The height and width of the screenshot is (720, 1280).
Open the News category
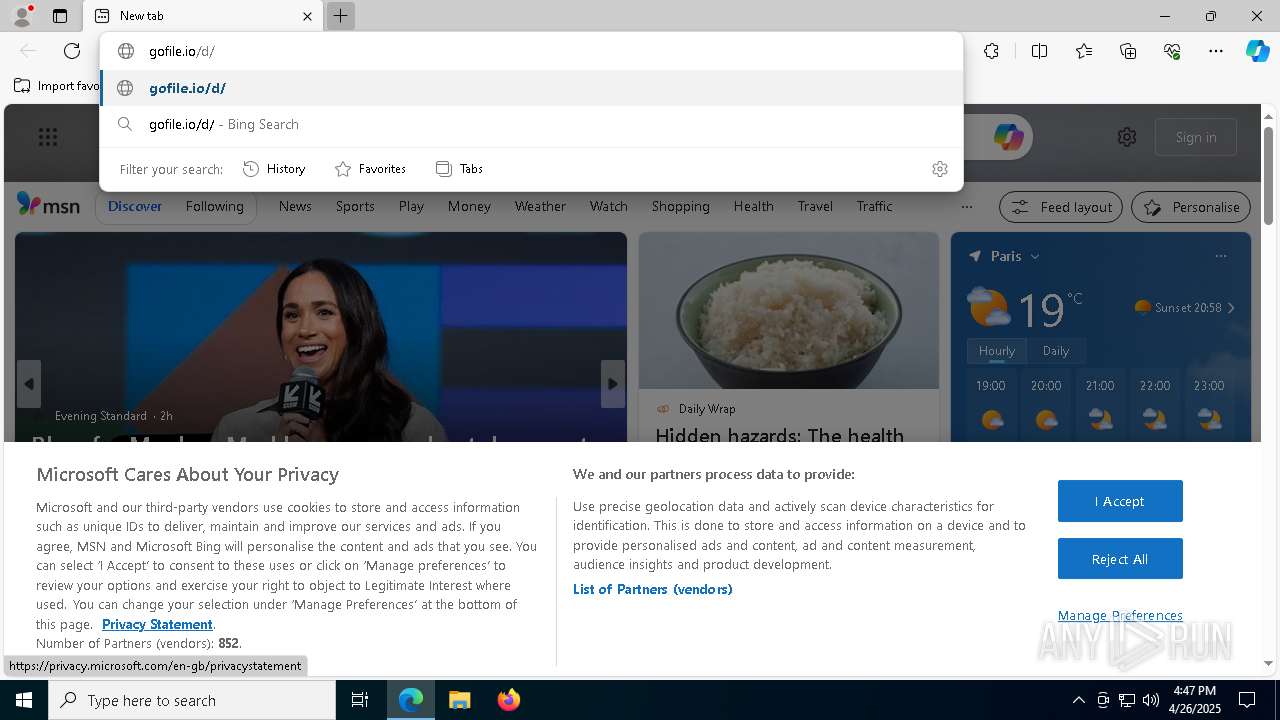295,206
